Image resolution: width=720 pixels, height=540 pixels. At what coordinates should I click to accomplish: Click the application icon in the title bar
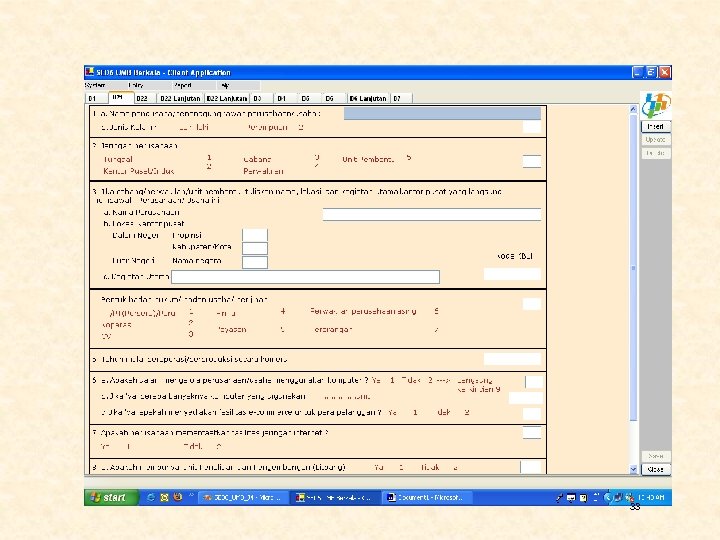(x=90, y=72)
